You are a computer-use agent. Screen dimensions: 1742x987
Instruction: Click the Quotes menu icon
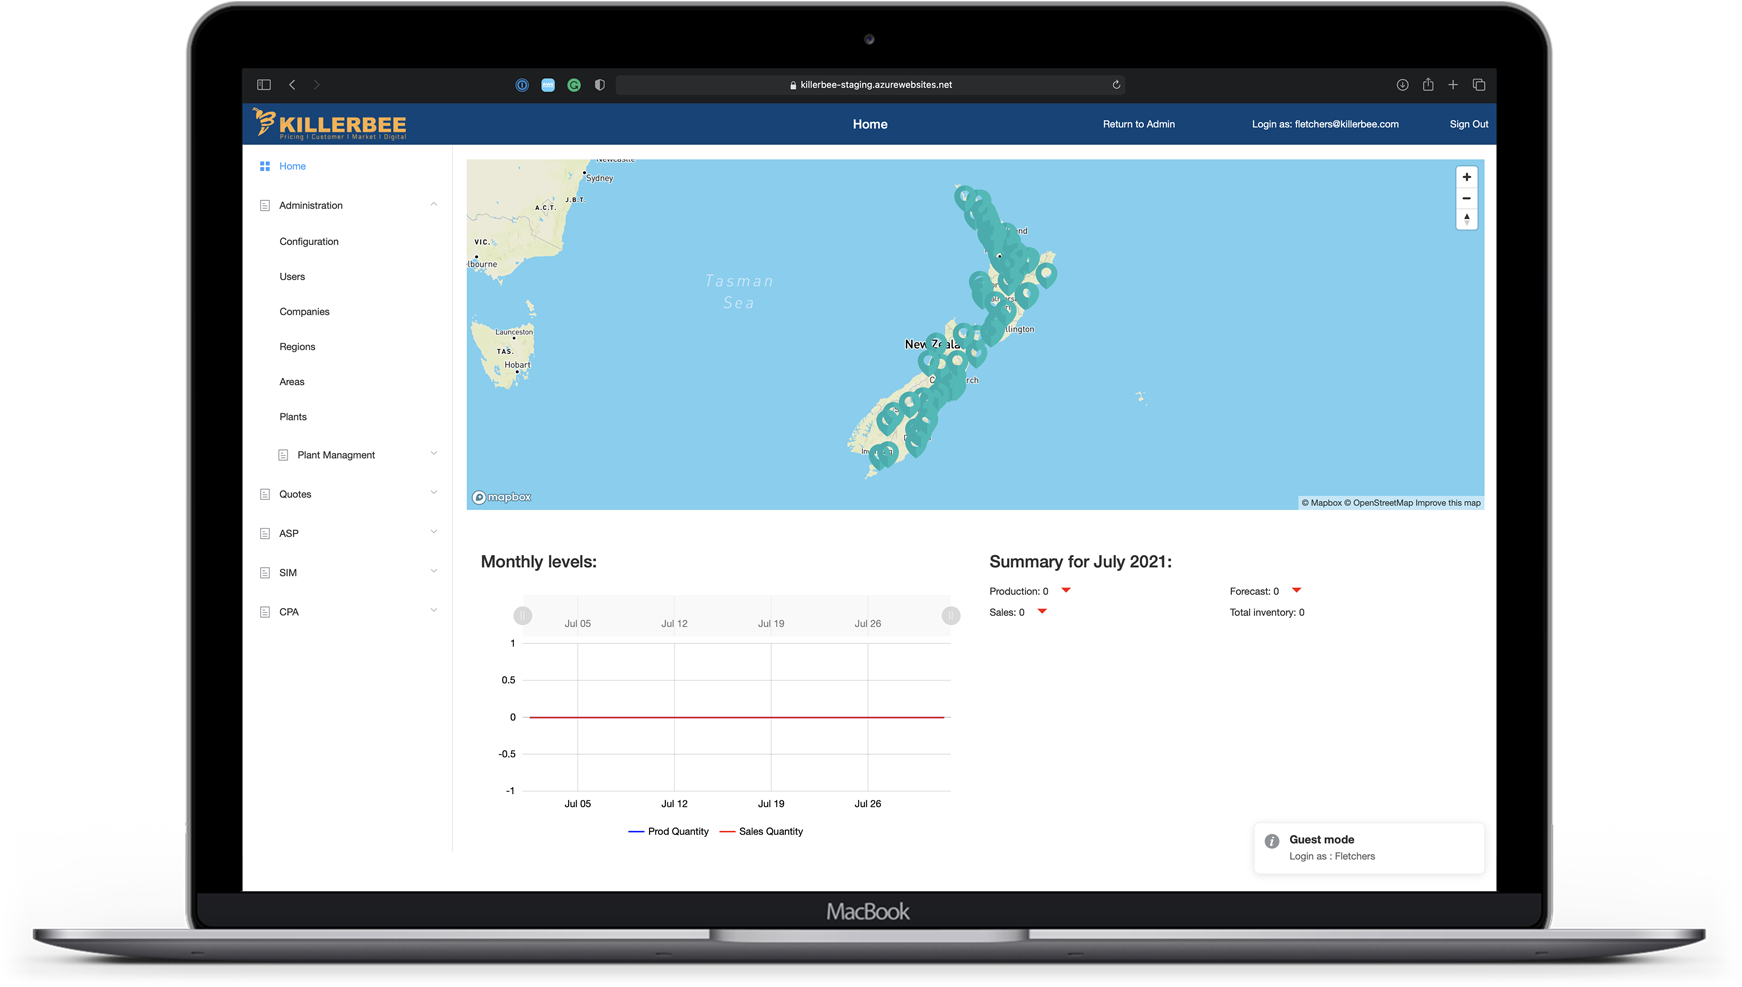(265, 494)
